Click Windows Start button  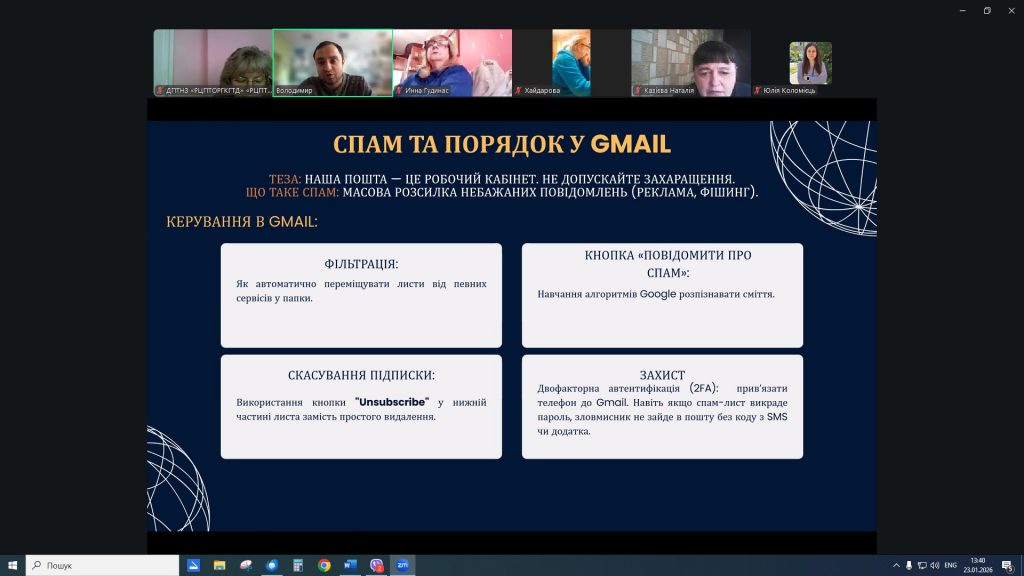click(12, 565)
